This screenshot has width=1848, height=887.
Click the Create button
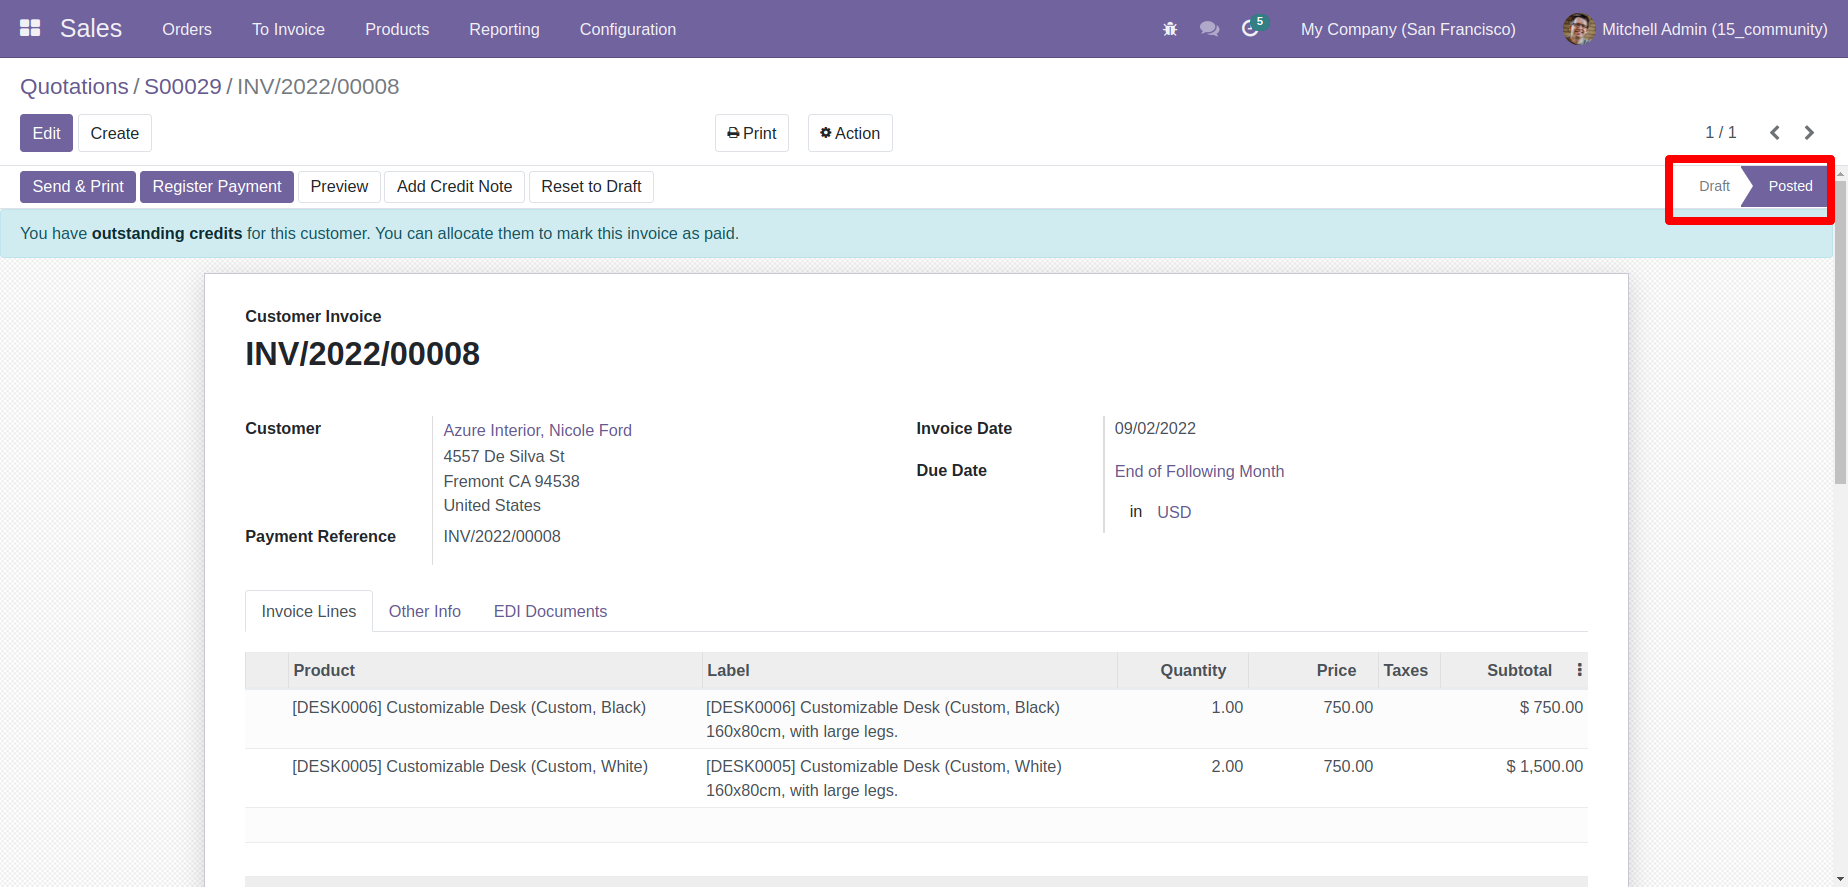115,133
